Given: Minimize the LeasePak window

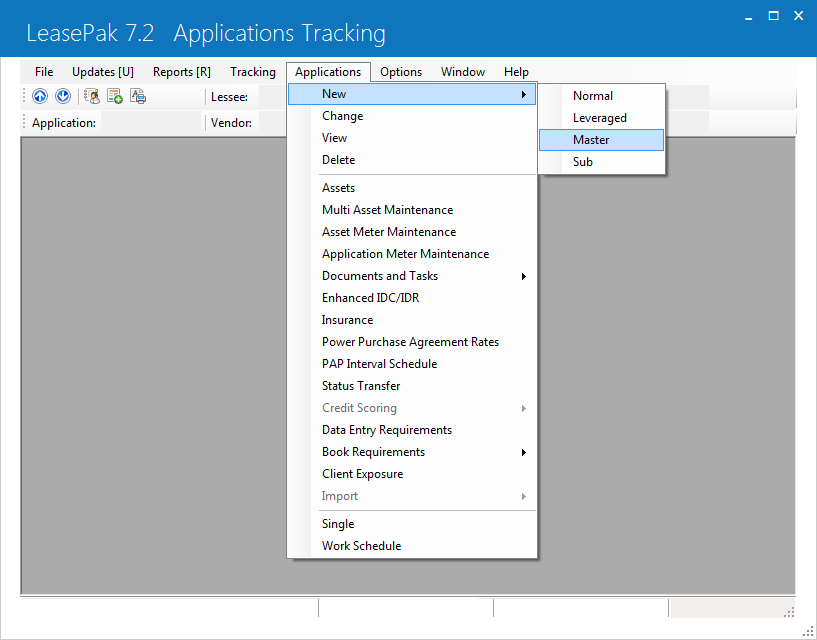Looking at the screenshot, I should [749, 17].
